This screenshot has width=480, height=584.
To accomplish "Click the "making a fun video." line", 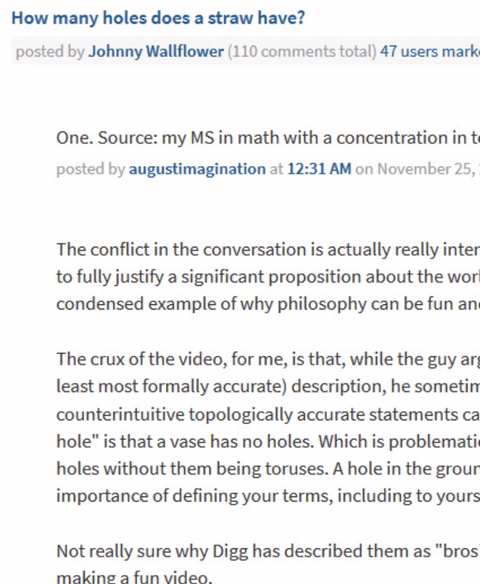I will [x=134, y=577].
